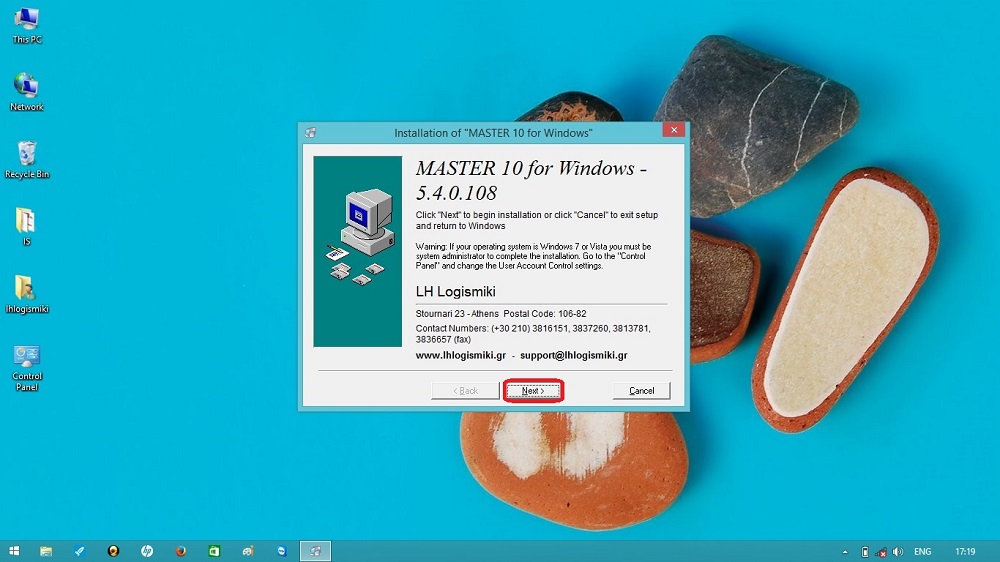Viewport: 1000px width, 562px height.
Task: Click the support@lhlogismiki.gr email text
Action: 573,355
